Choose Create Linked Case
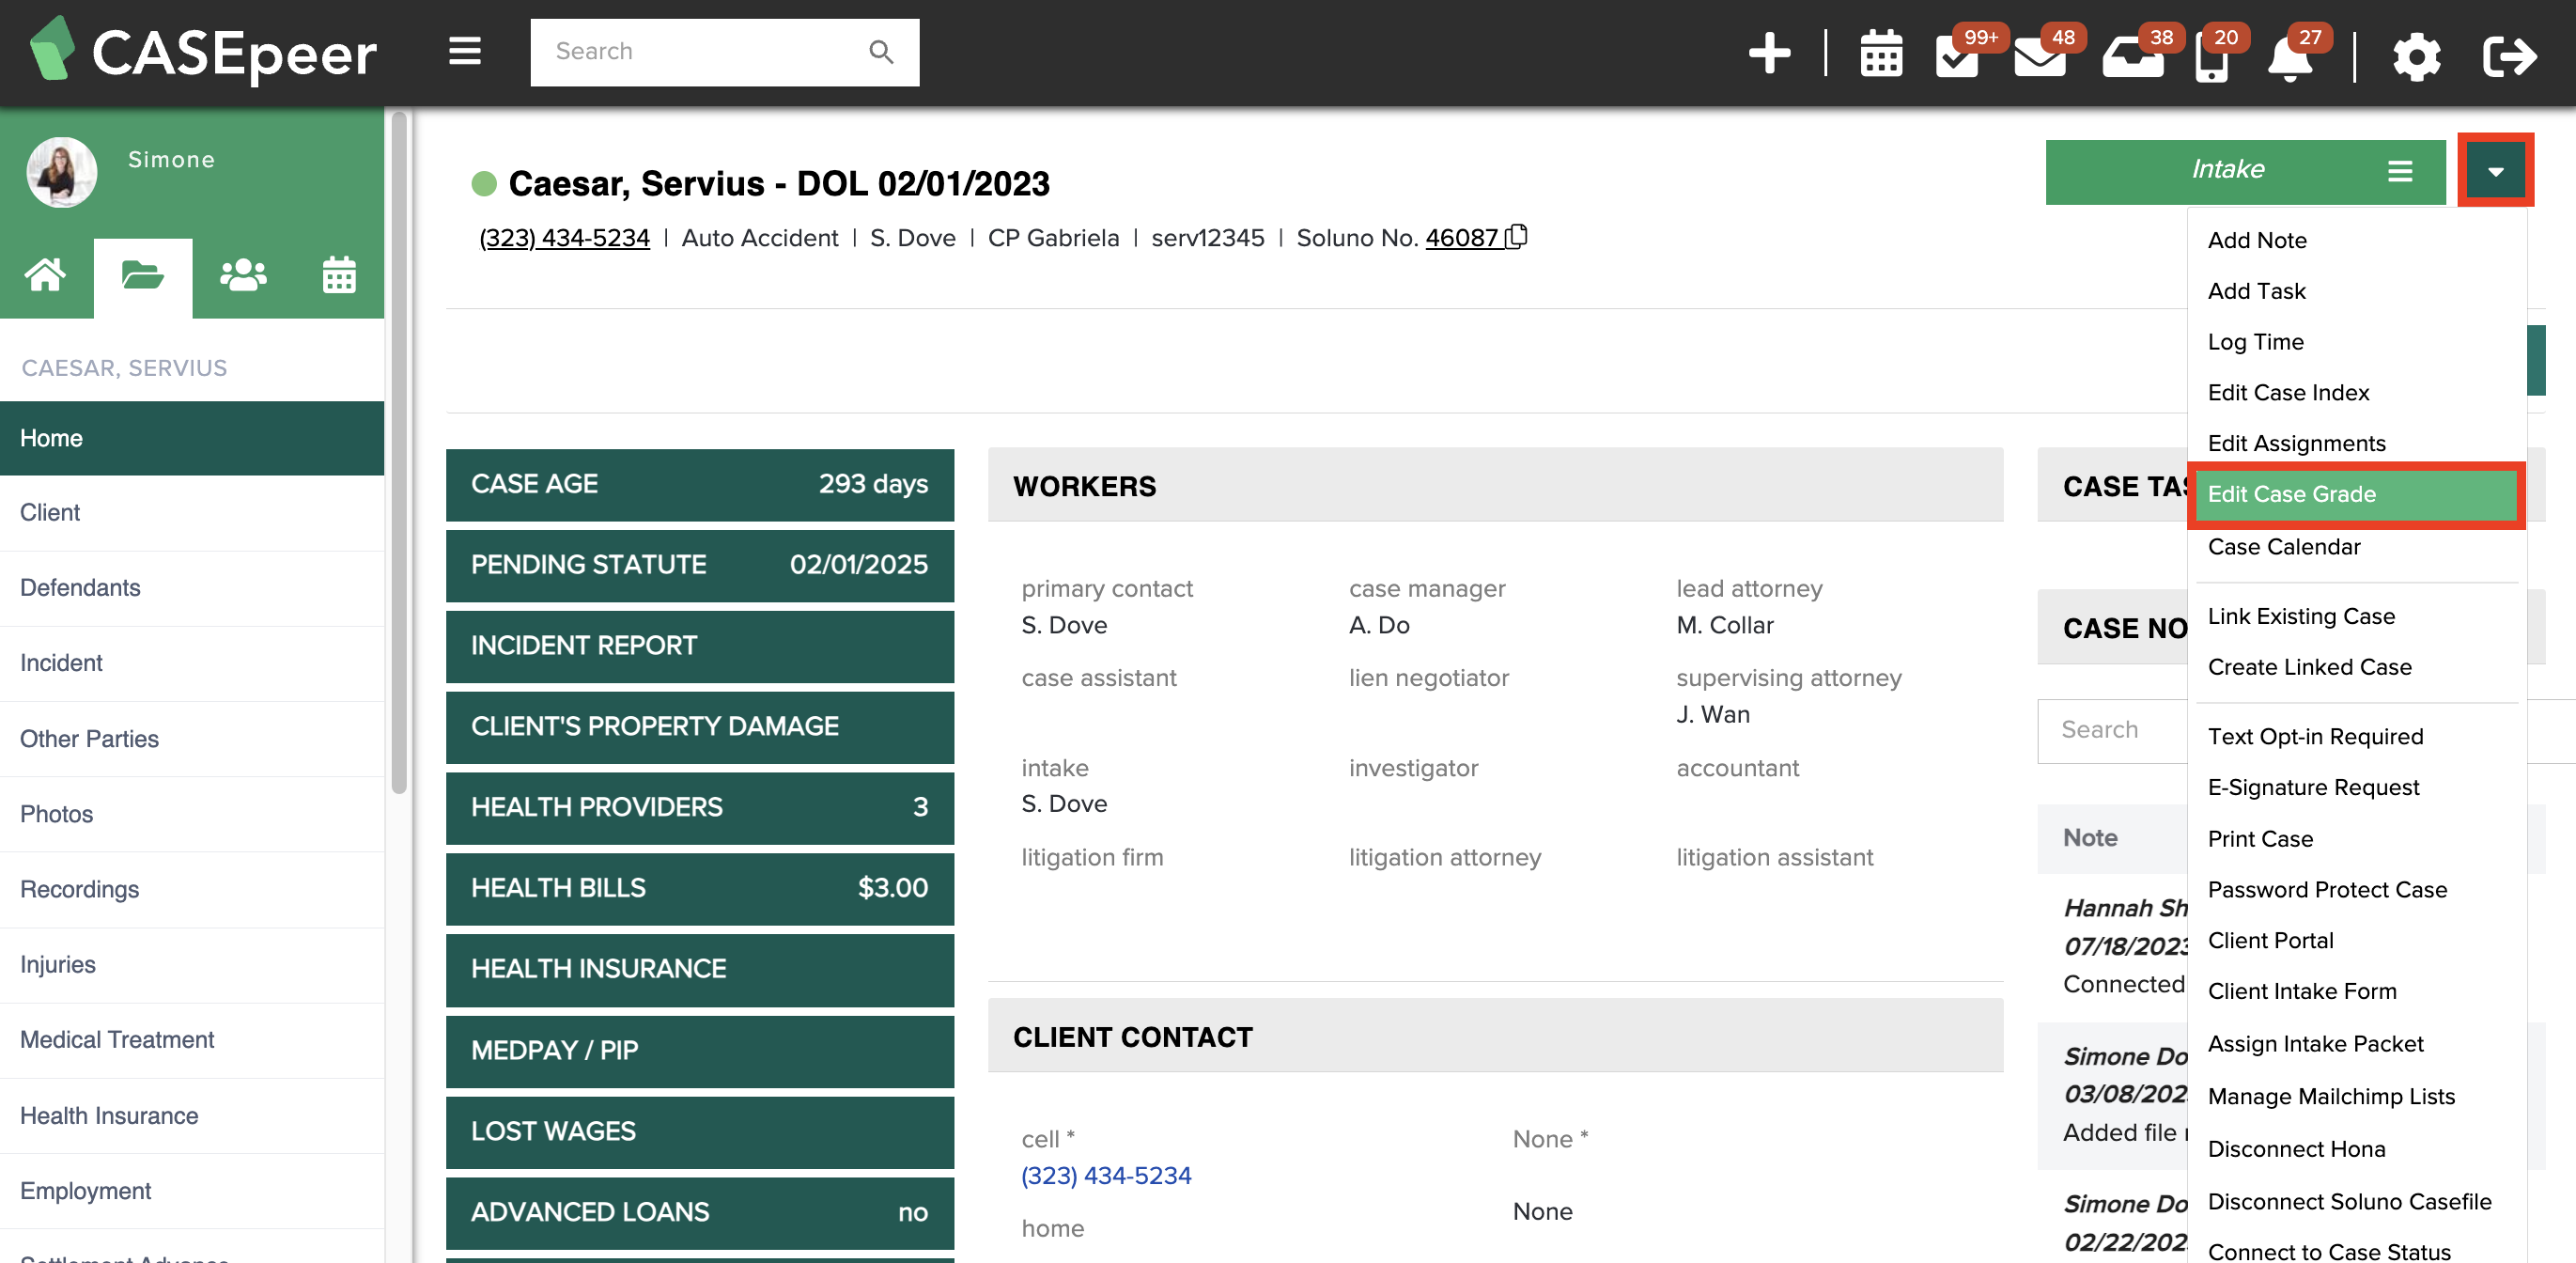 [2309, 667]
